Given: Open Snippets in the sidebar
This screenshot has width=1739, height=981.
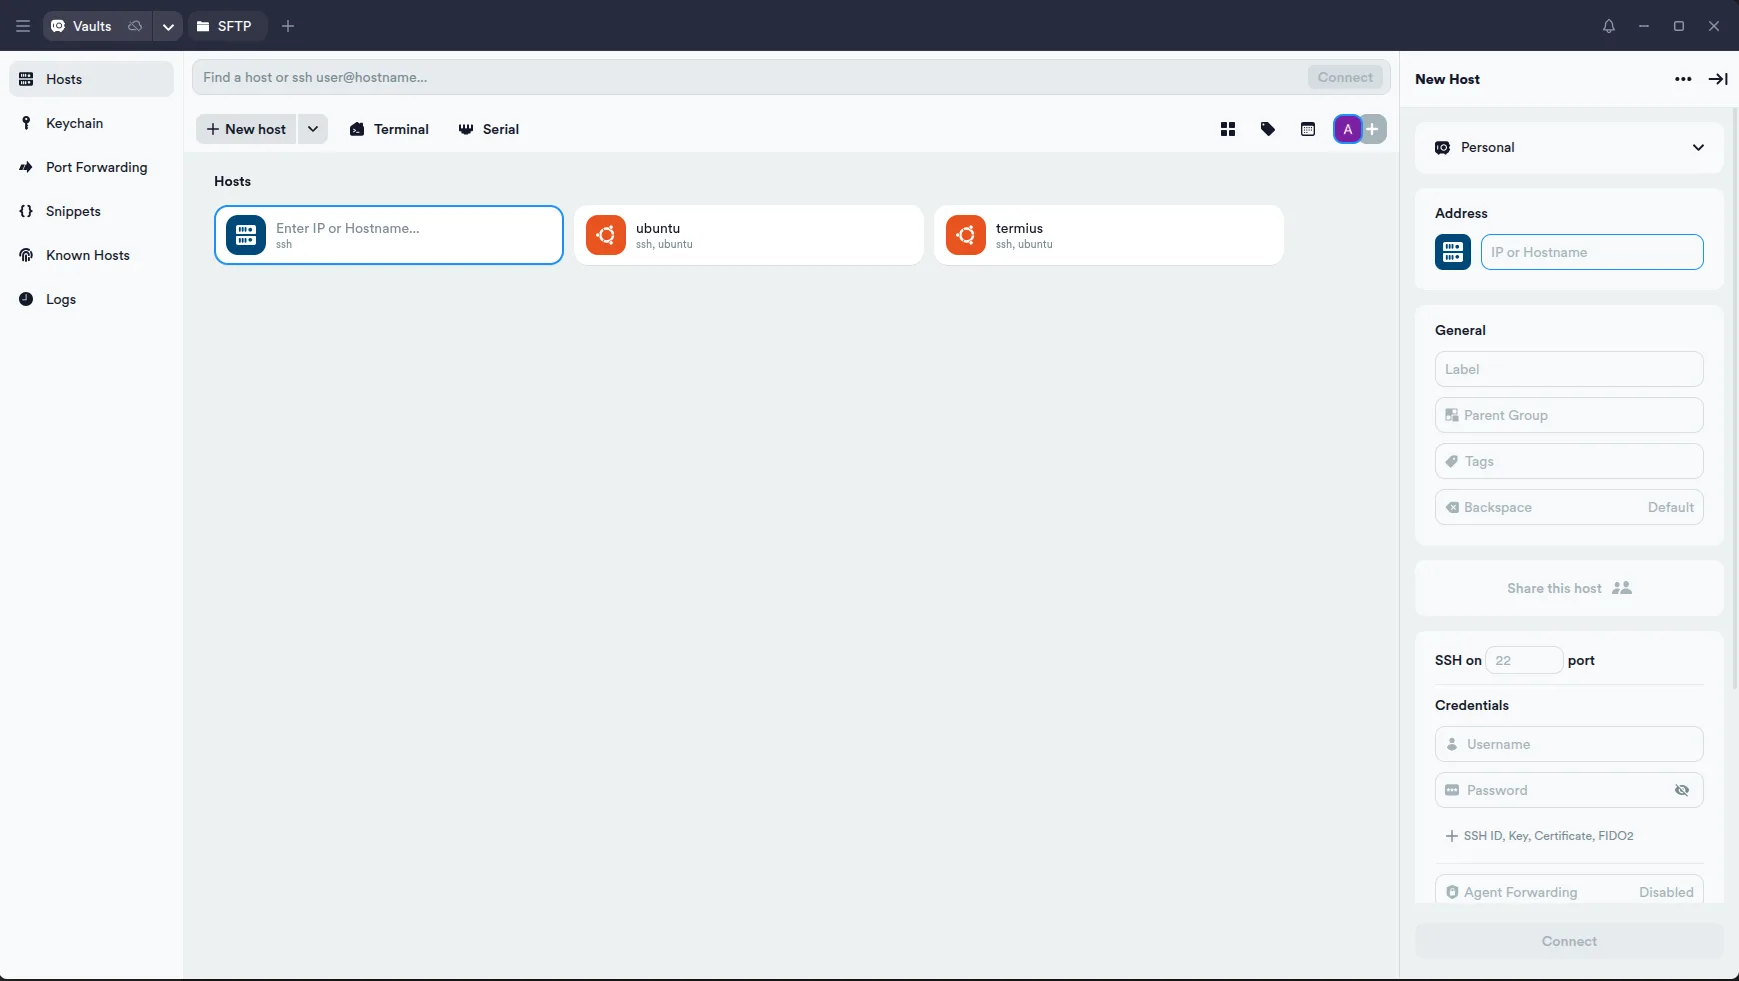Looking at the screenshot, I should click(x=92, y=211).
